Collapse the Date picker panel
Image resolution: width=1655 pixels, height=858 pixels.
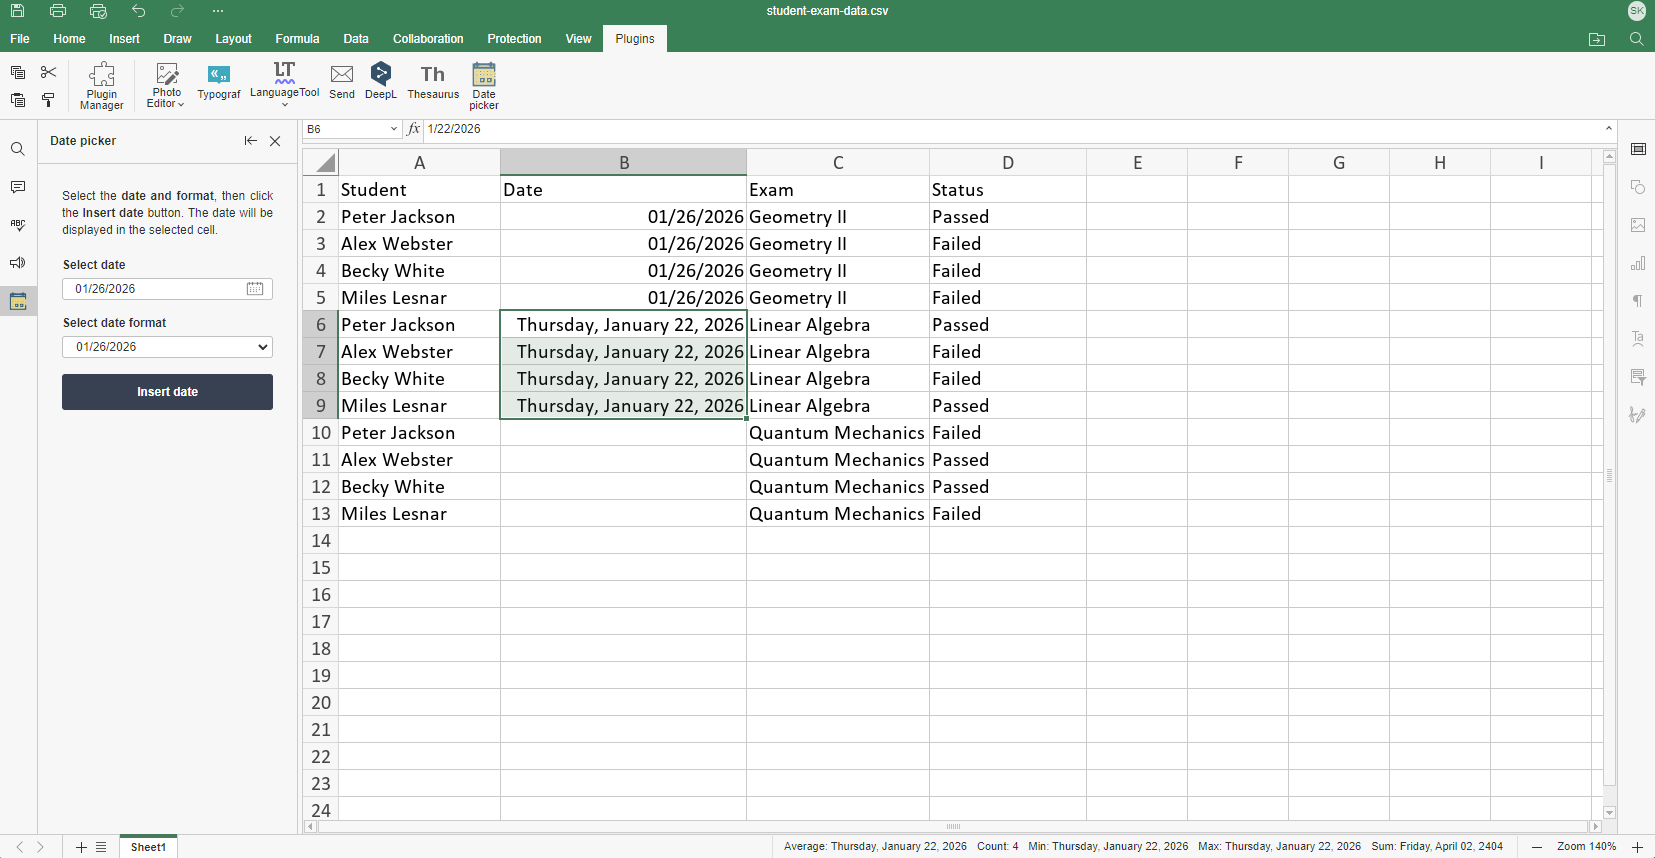(250, 141)
